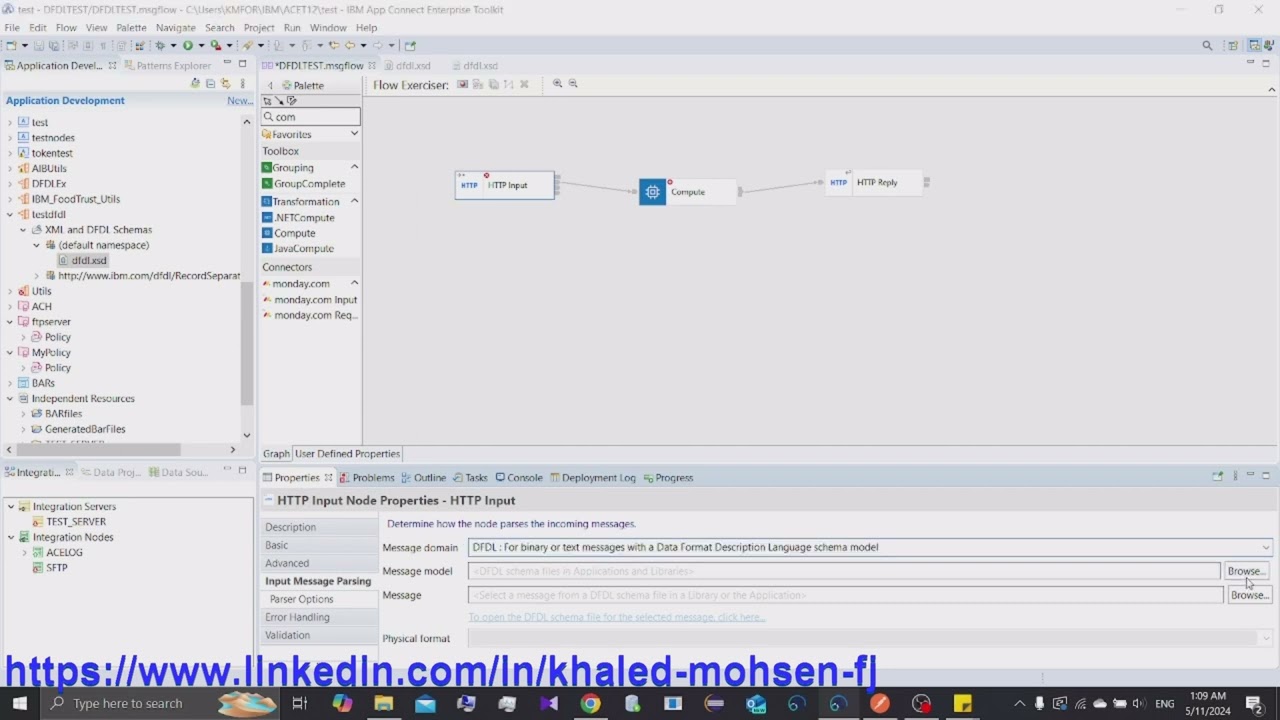Switch to the first dfdl.xsd editor tab
The height and width of the screenshot is (720, 1280).
tap(408, 66)
